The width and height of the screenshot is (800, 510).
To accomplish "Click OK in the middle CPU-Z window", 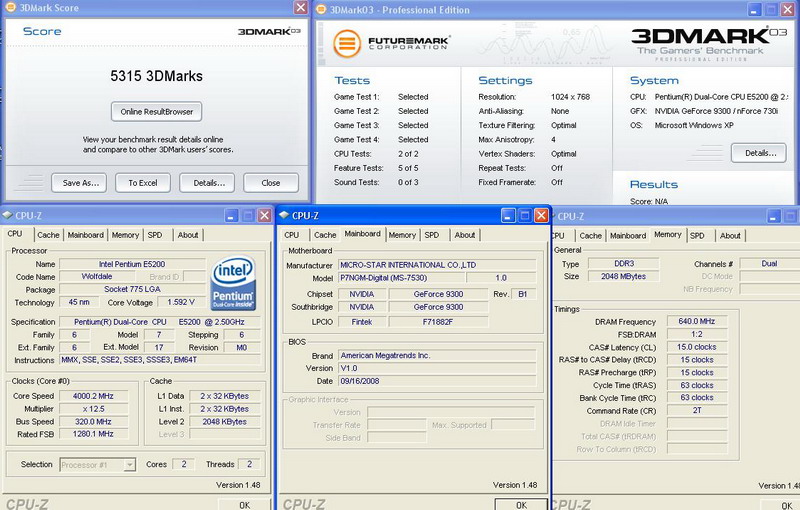I will pyautogui.click(x=521, y=505).
